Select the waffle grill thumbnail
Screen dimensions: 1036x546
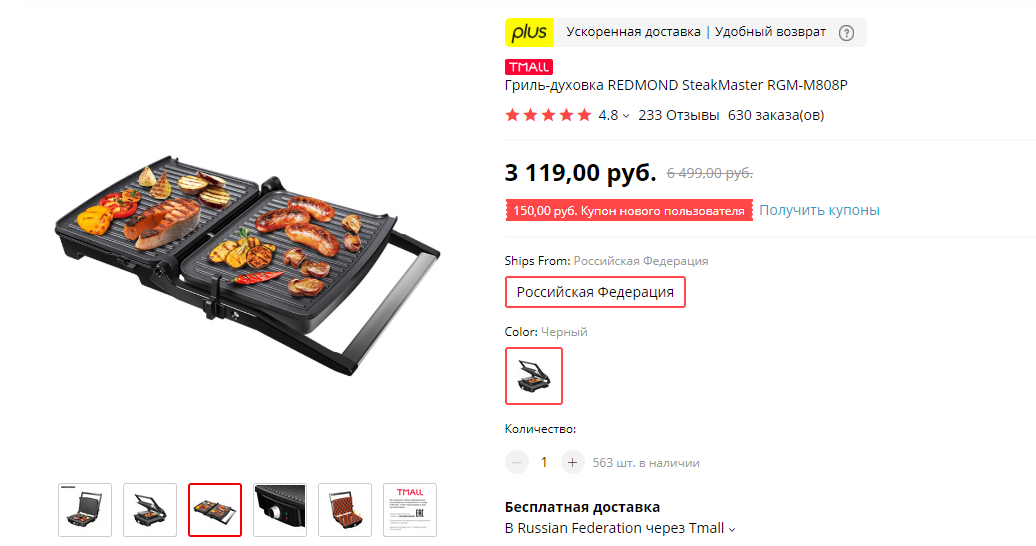345,510
